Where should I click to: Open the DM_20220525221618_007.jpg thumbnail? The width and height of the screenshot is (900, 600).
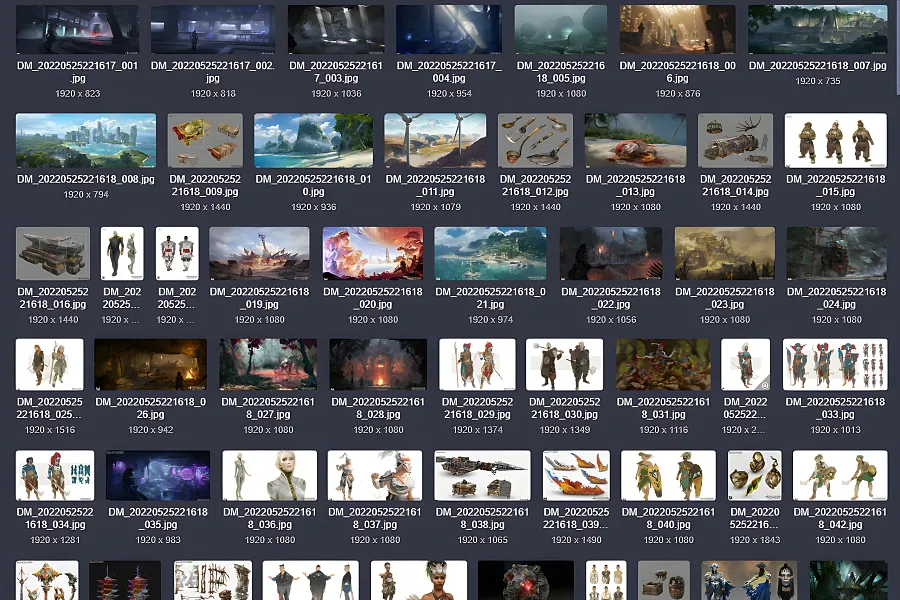coord(817,29)
